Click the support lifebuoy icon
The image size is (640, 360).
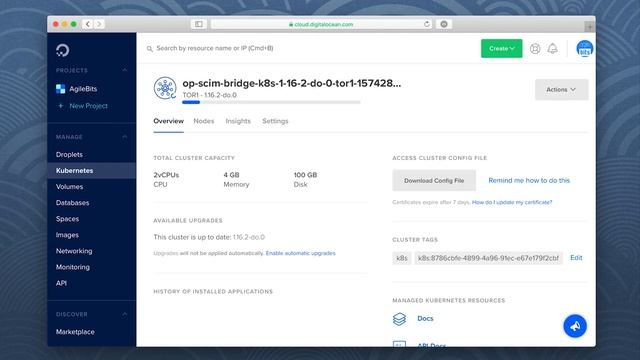[535, 49]
